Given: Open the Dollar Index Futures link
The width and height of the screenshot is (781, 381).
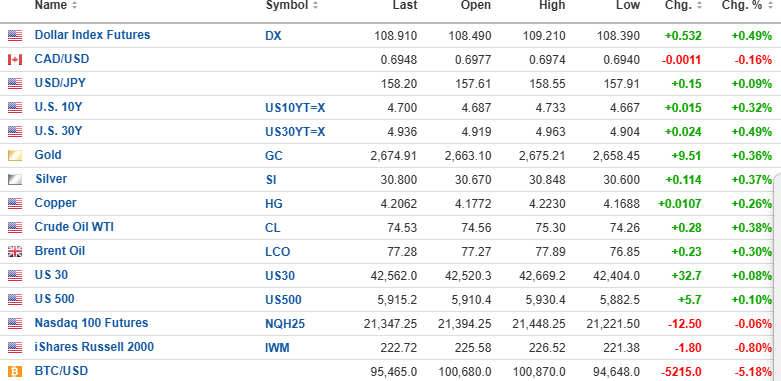Looking at the screenshot, I should 92,35.
